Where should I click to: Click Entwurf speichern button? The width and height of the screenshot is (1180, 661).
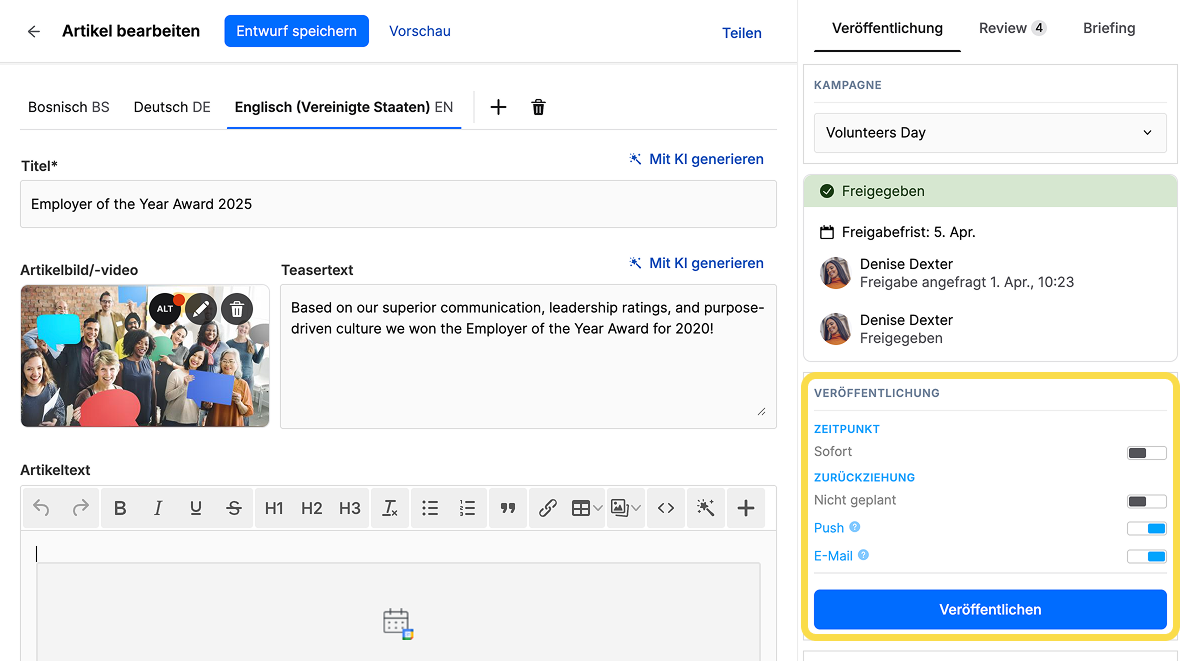click(x=297, y=31)
